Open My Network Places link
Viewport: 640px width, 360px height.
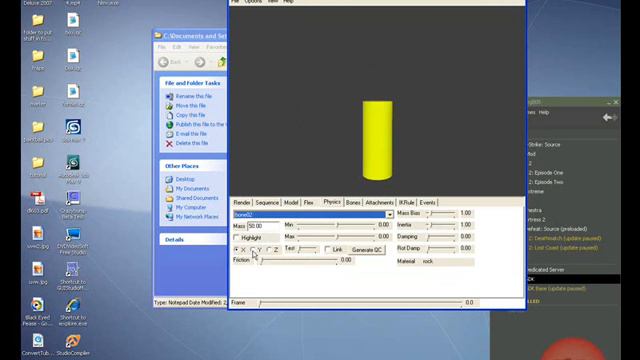197,217
